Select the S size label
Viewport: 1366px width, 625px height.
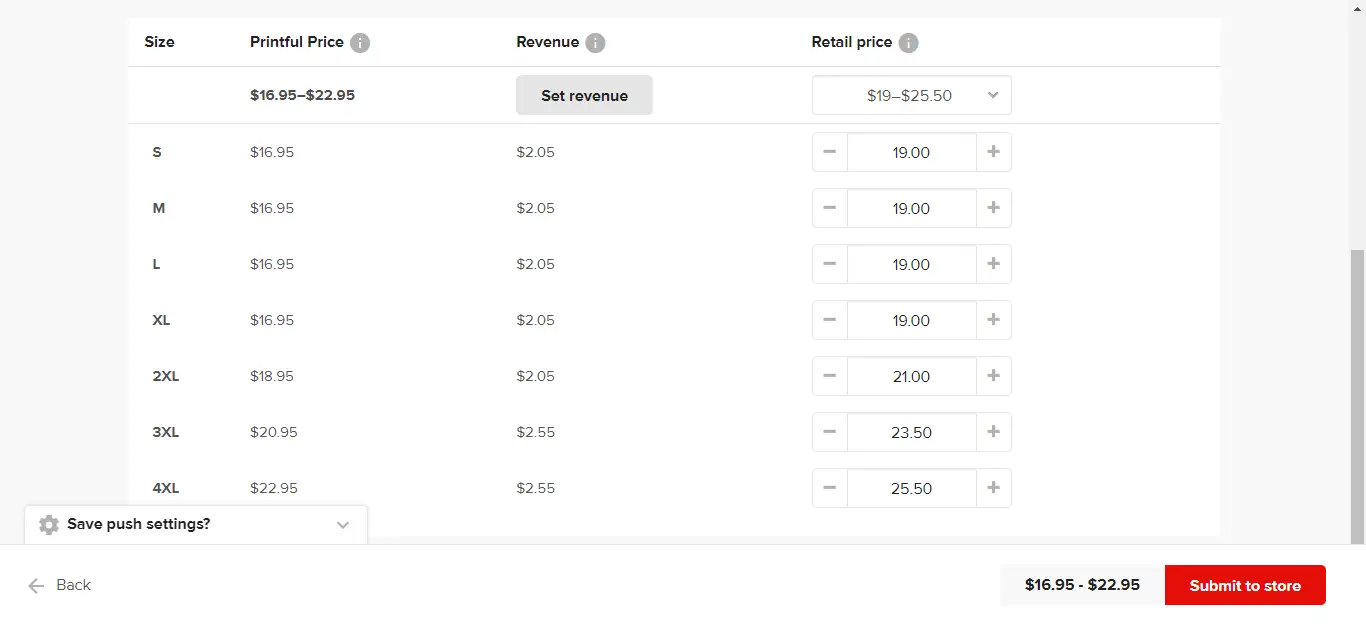point(157,152)
